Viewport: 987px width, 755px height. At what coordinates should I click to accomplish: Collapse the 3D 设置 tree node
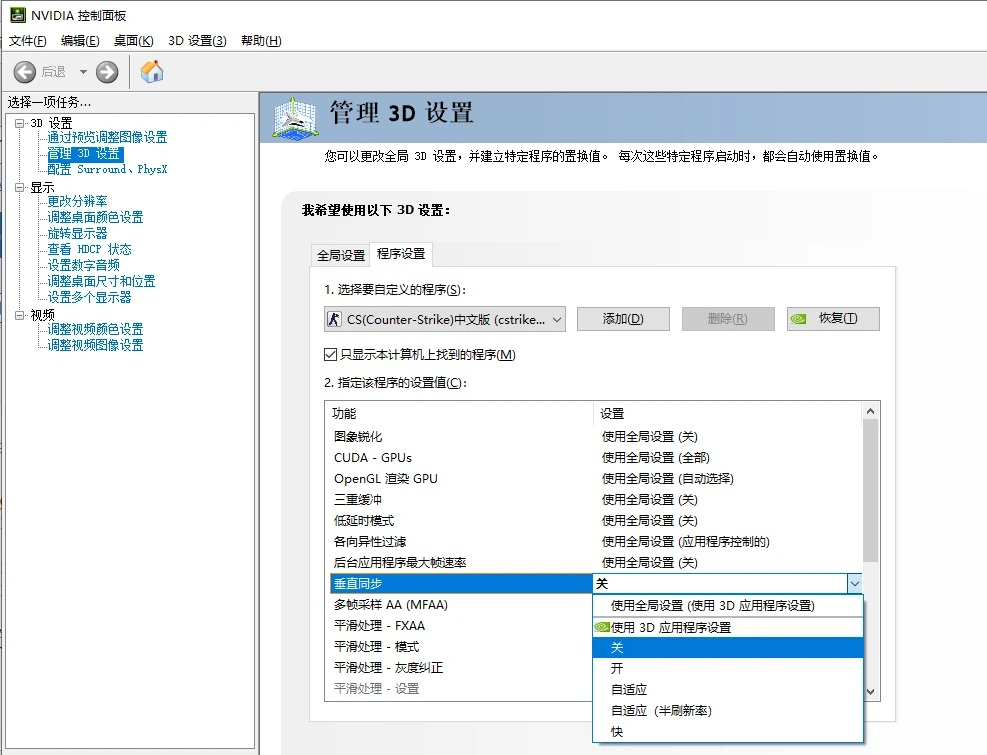[x=20, y=123]
